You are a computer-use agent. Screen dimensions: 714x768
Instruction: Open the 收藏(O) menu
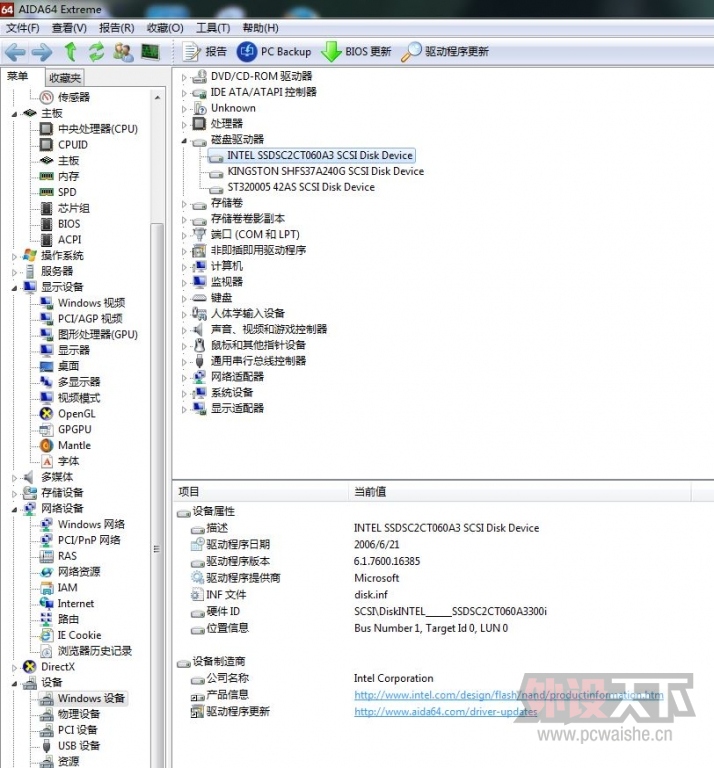click(165, 28)
